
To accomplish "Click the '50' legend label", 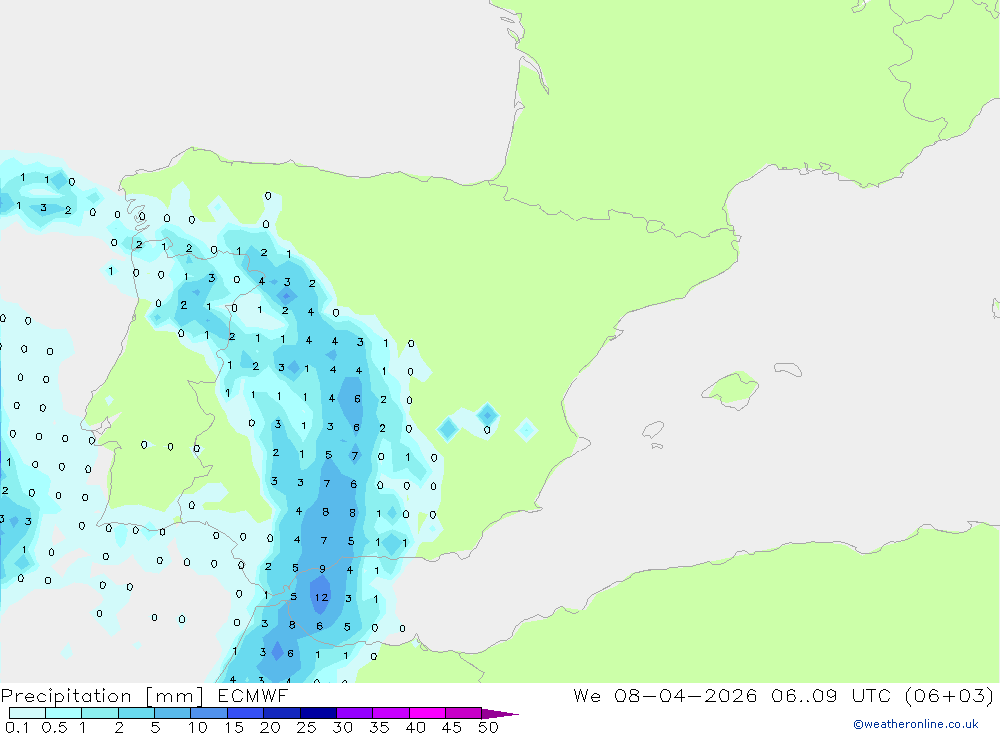I will (488, 727).
